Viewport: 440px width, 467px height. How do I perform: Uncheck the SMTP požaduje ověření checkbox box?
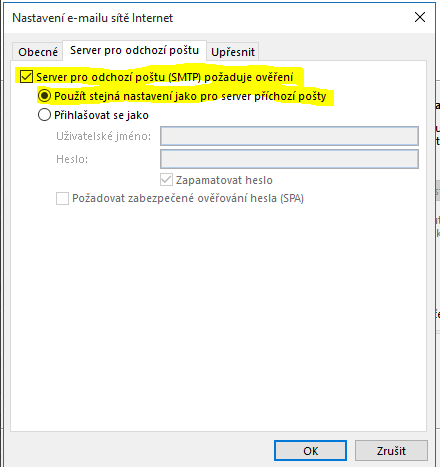point(26,76)
